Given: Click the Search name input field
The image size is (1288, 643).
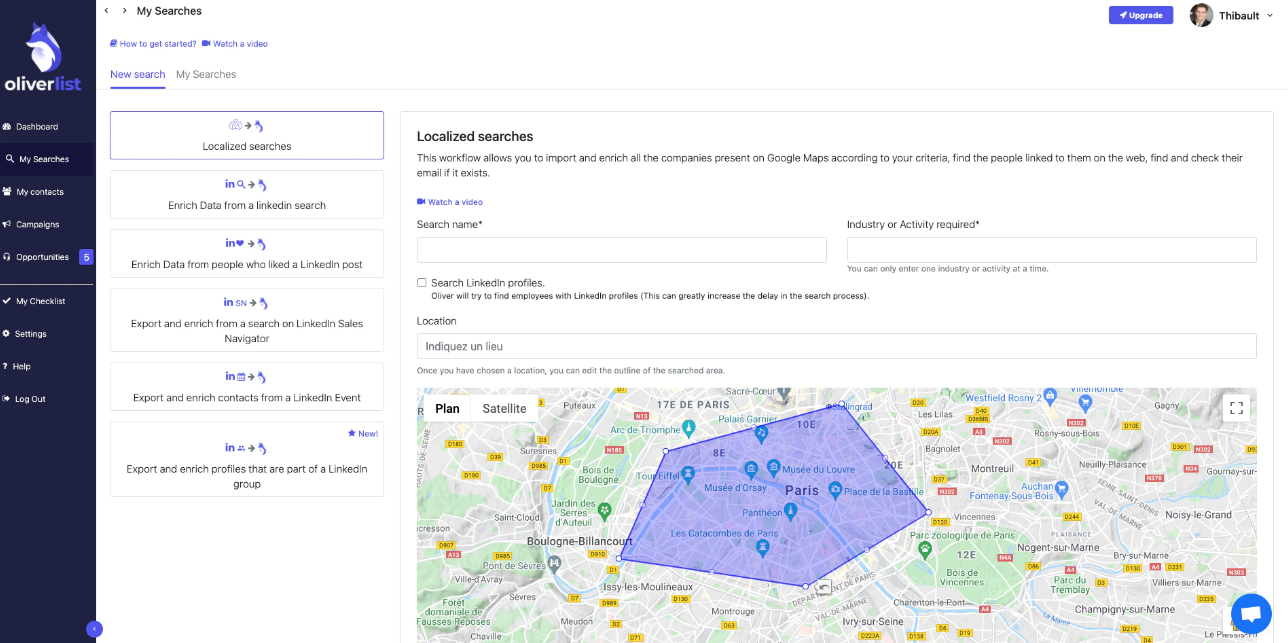Looking at the screenshot, I should [621, 250].
